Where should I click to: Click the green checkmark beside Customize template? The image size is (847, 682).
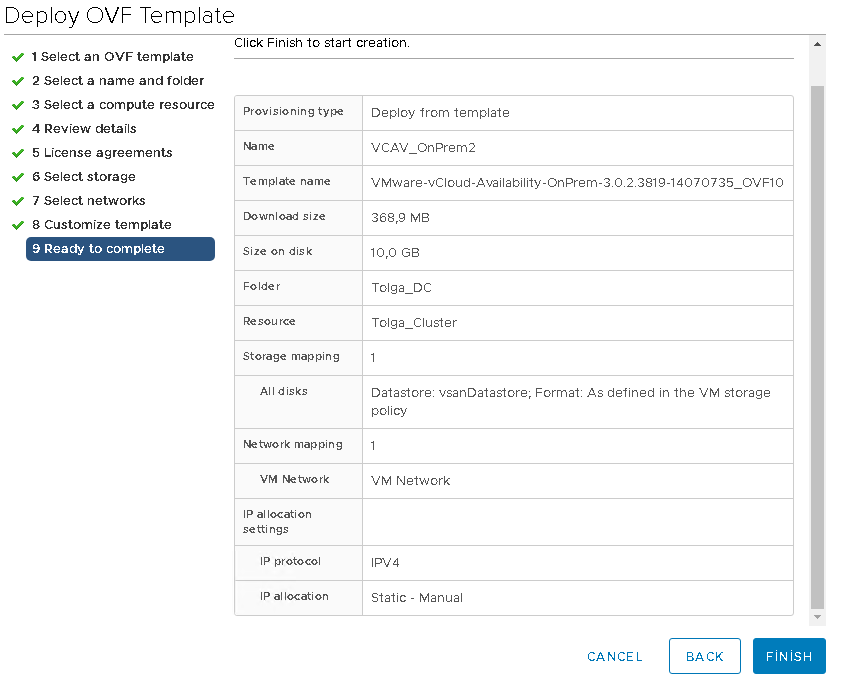(x=18, y=225)
